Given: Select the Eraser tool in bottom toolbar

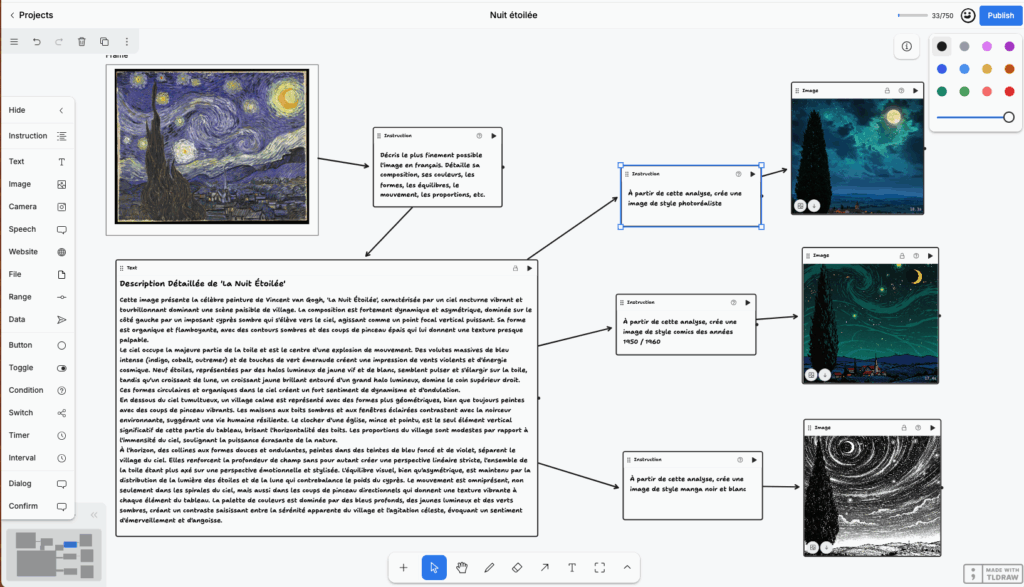Looking at the screenshot, I should pyautogui.click(x=517, y=567).
